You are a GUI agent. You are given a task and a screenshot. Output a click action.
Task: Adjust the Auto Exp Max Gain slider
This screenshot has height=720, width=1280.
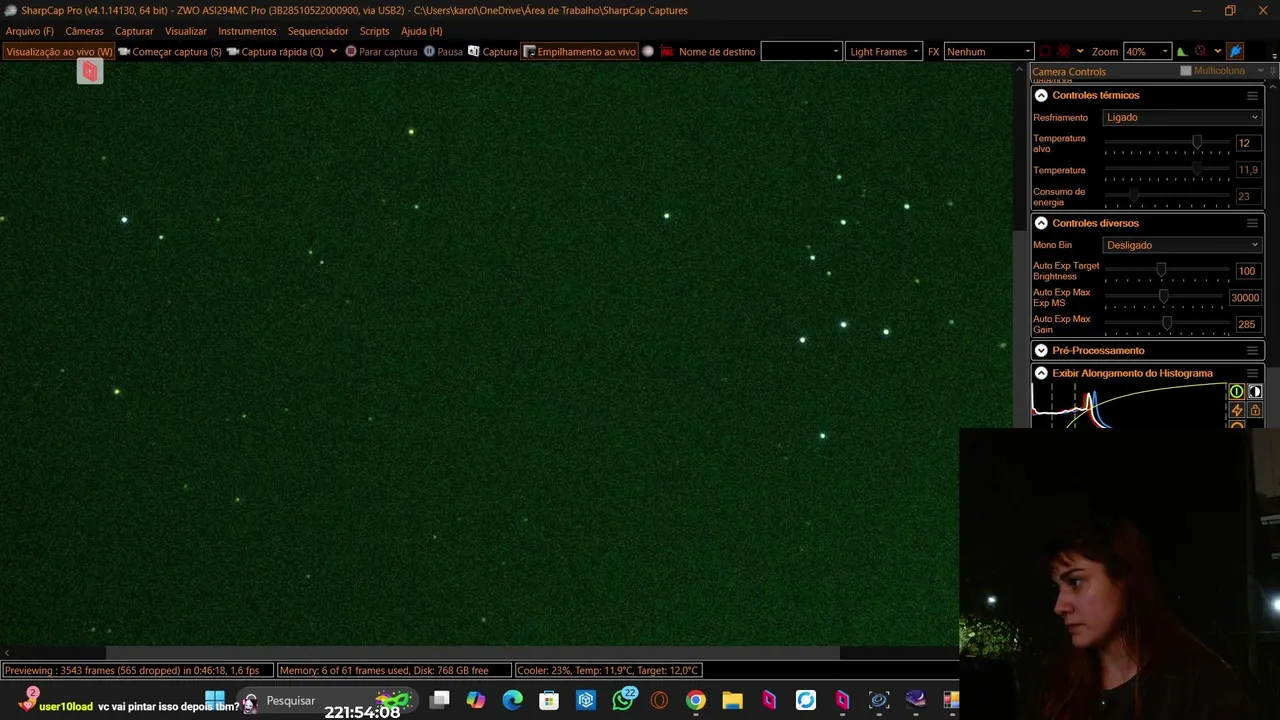click(x=1167, y=324)
